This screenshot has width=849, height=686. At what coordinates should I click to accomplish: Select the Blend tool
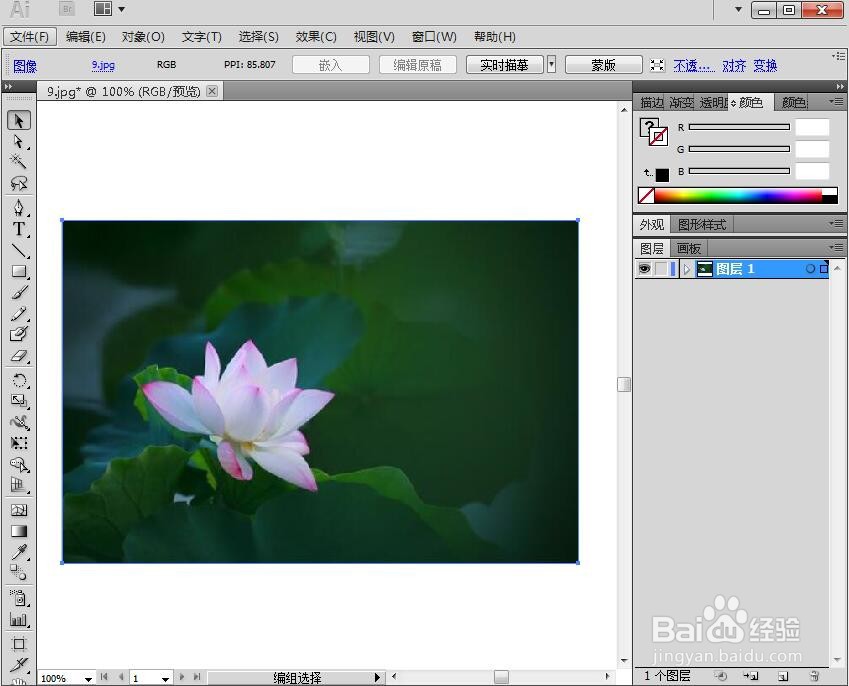[x=19, y=572]
